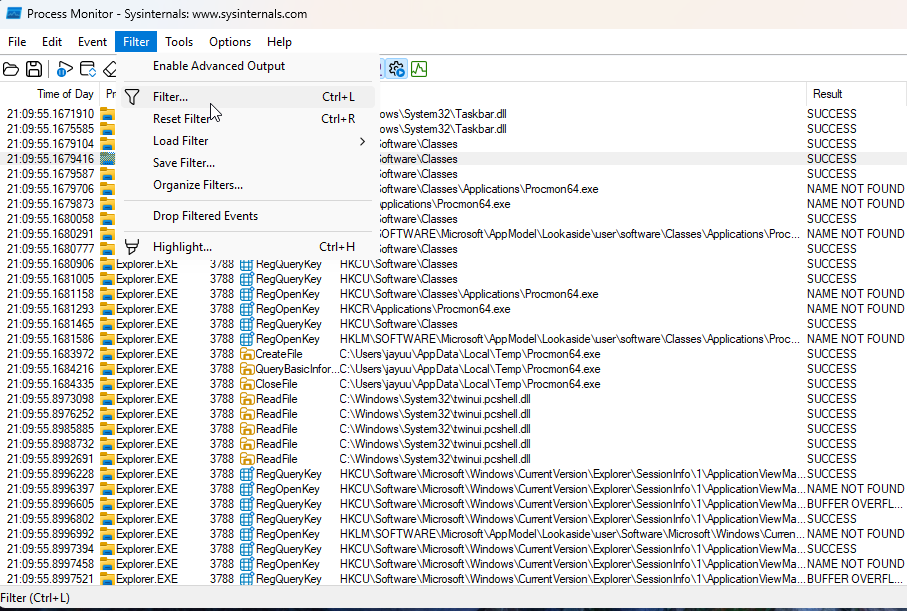
Task: Expand the Load Filter submenu
Action: (248, 141)
